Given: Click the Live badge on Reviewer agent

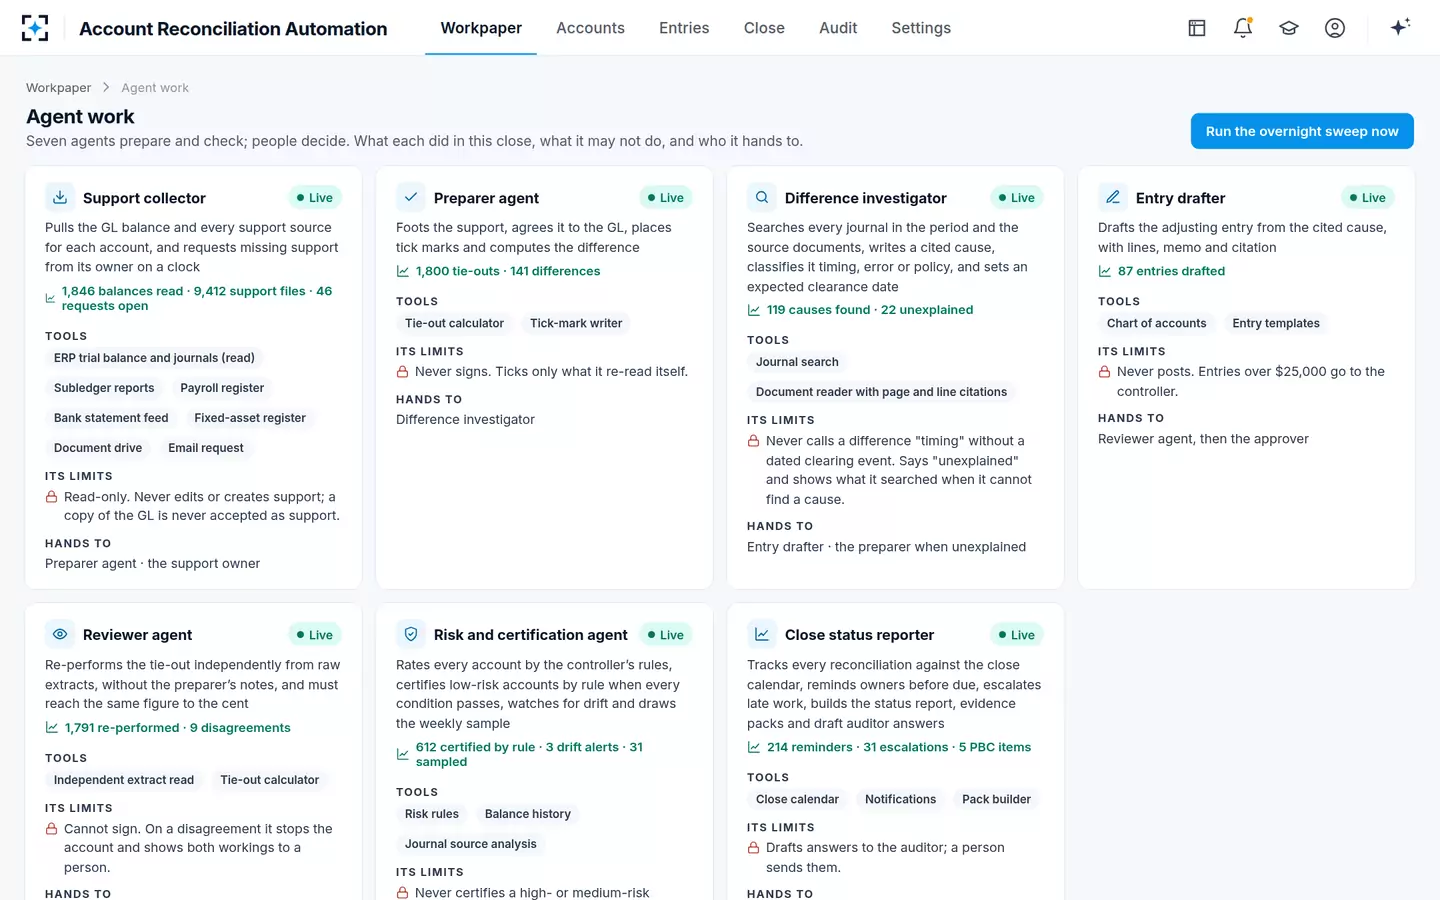Looking at the screenshot, I should tap(315, 635).
